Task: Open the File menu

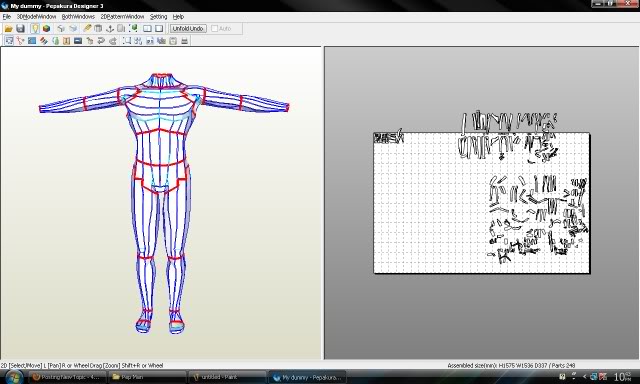Action: [7, 17]
